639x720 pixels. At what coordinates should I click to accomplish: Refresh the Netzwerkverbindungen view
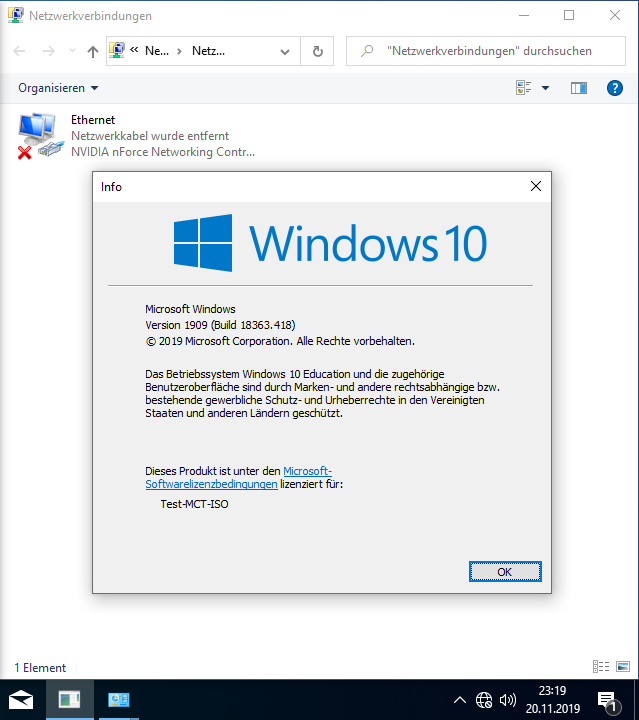[317, 51]
